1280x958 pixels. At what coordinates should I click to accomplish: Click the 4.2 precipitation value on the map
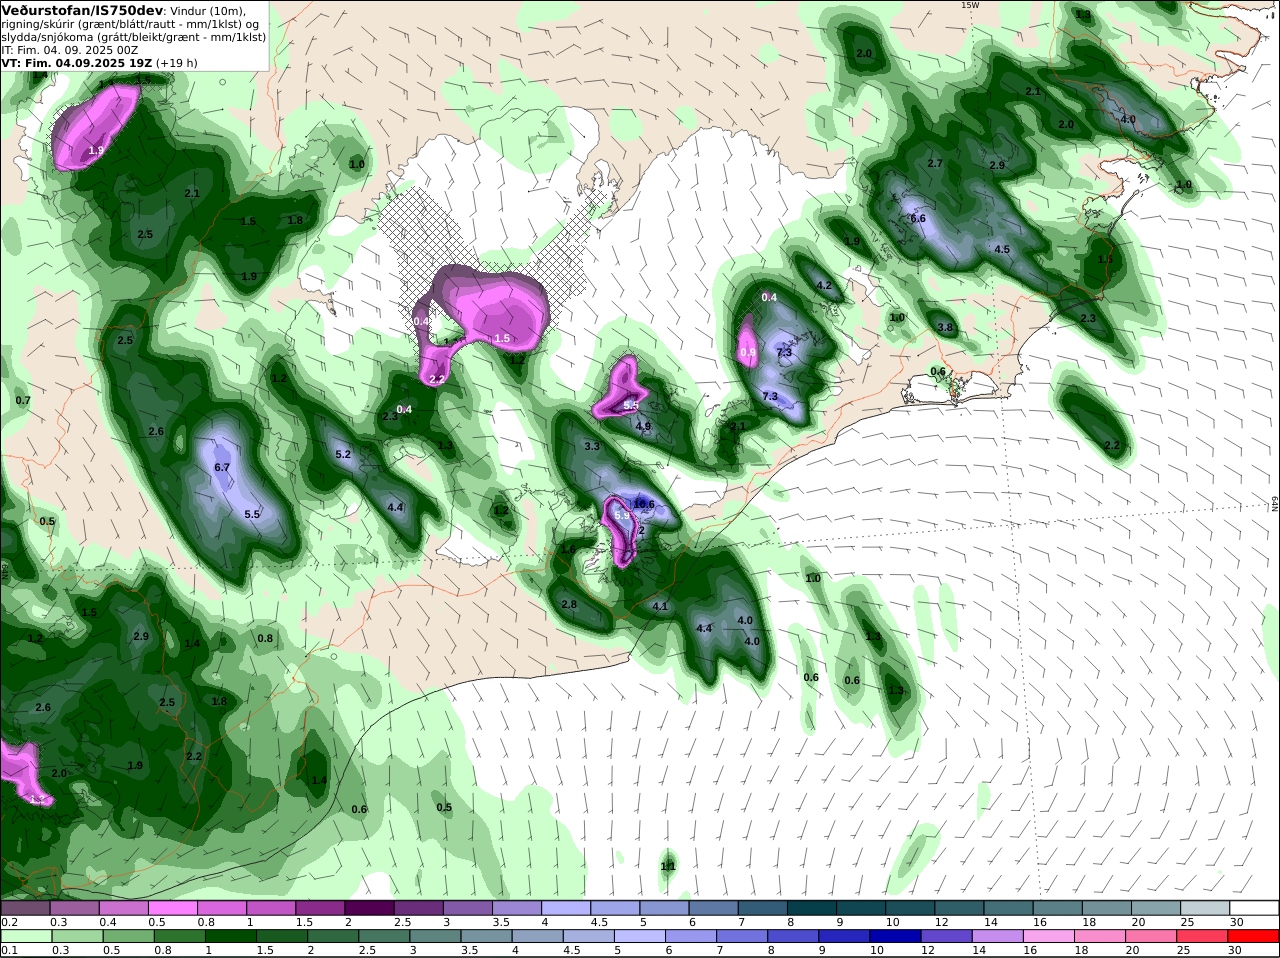point(824,285)
